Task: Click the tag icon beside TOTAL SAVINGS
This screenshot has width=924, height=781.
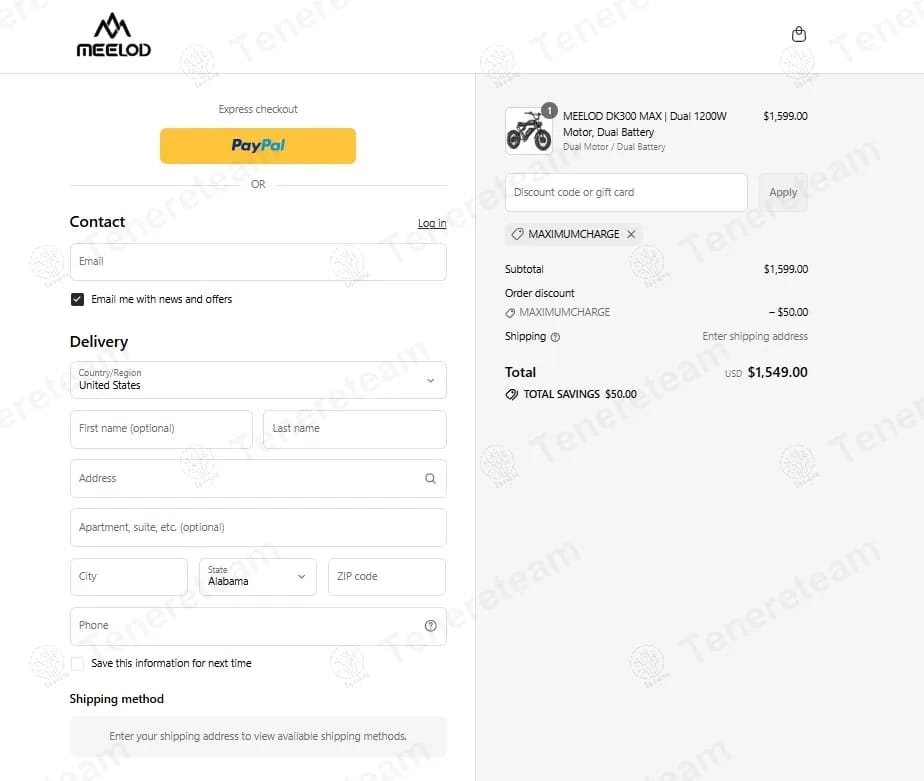Action: click(x=512, y=394)
